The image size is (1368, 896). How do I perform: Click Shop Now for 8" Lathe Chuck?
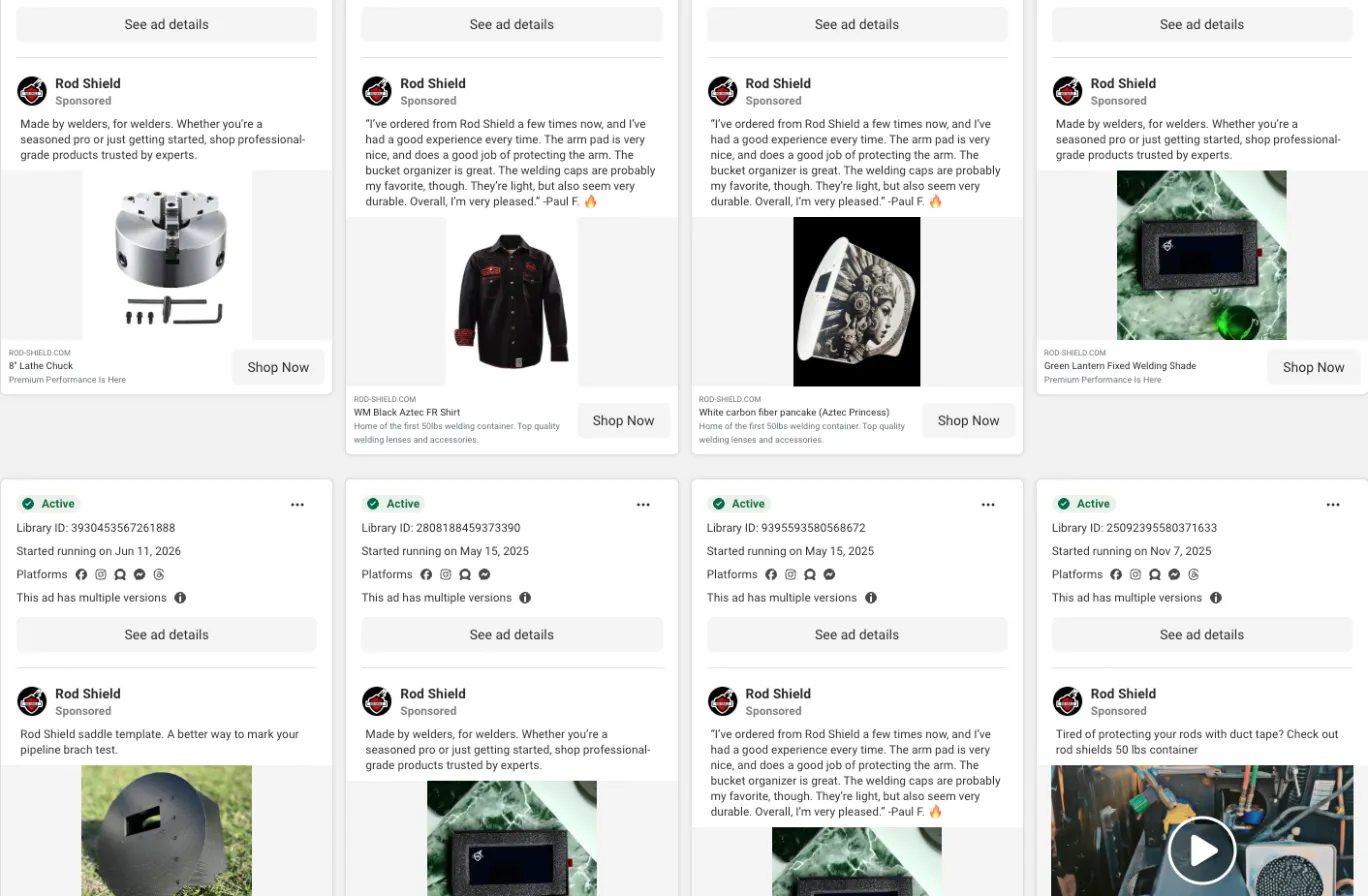click(x=278, y=367)
